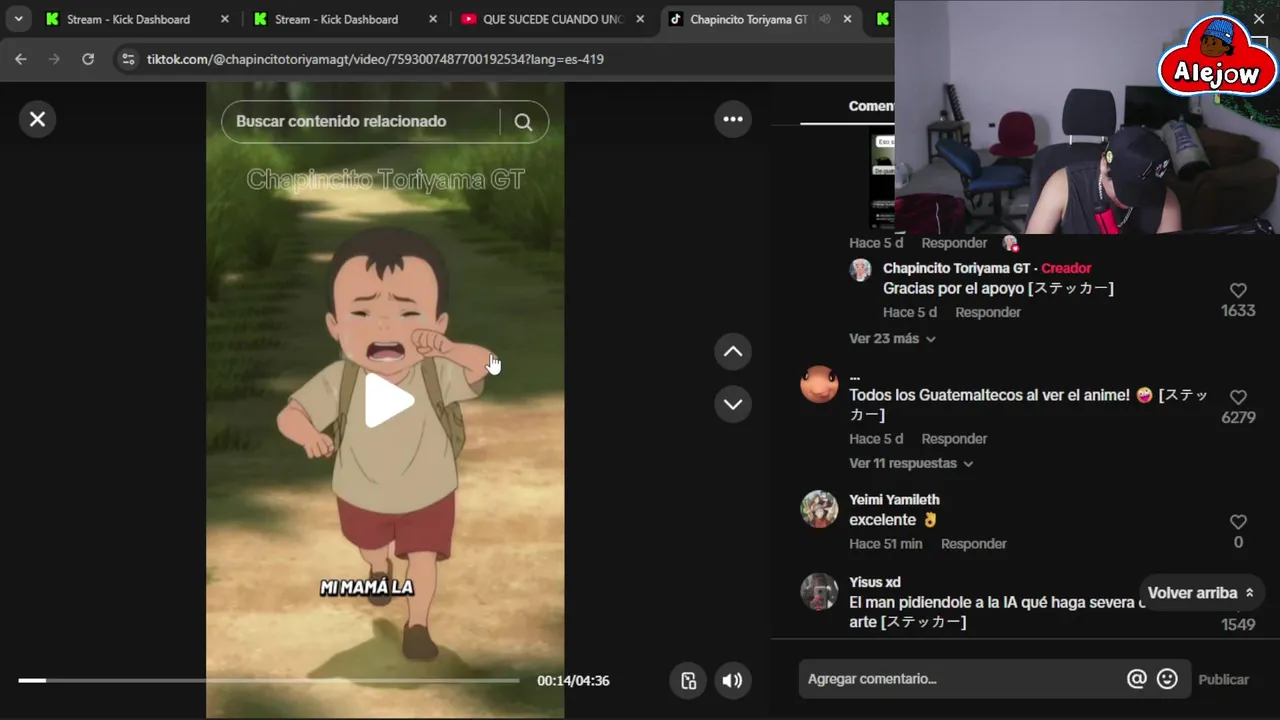The width and height of the screenshot is (1280, 720).
Task: Switch to second 'Stream - Kick Dashboard' tab
Action: coord(336,19)
